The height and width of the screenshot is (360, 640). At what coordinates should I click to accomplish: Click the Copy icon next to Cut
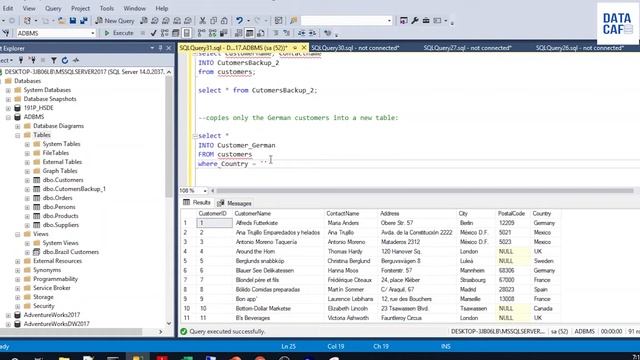(x=213, y=20)
